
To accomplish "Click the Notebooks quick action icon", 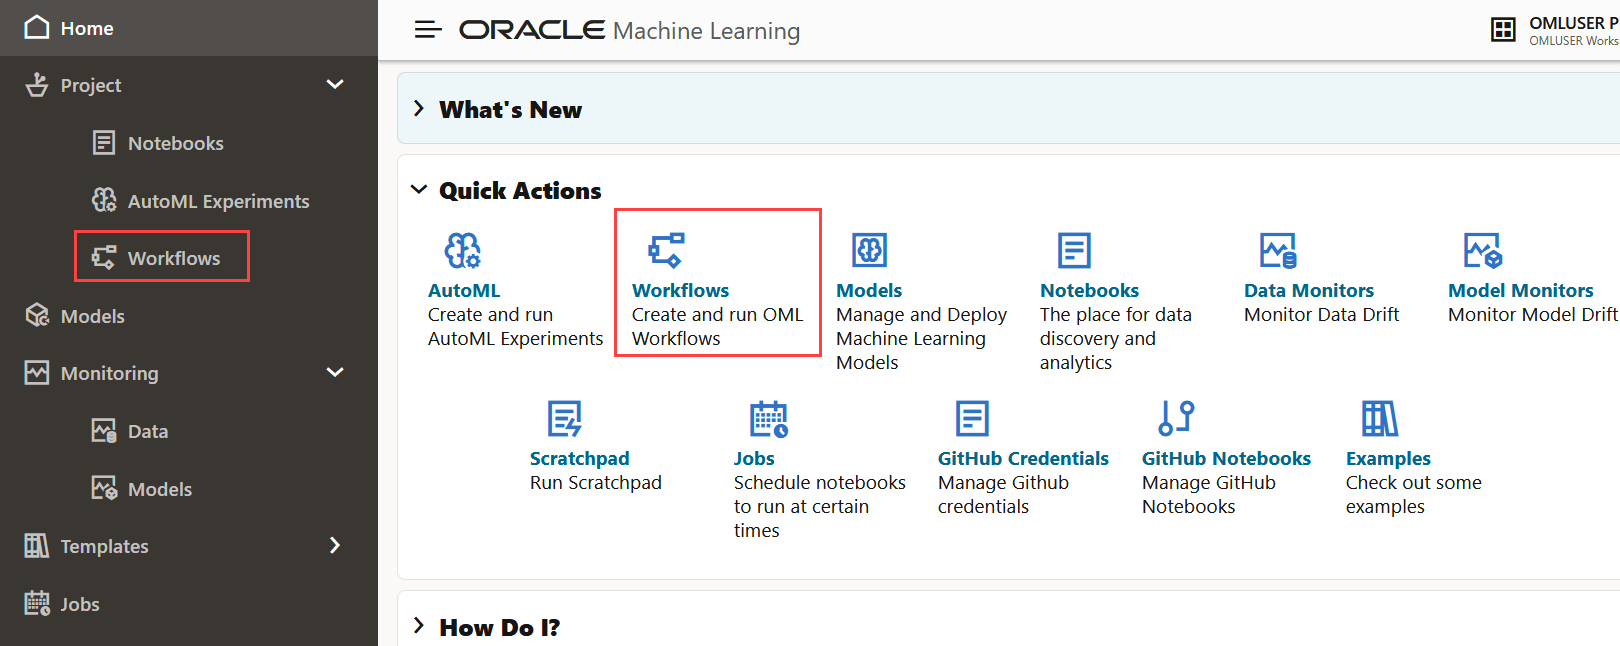I will 1074,250.
